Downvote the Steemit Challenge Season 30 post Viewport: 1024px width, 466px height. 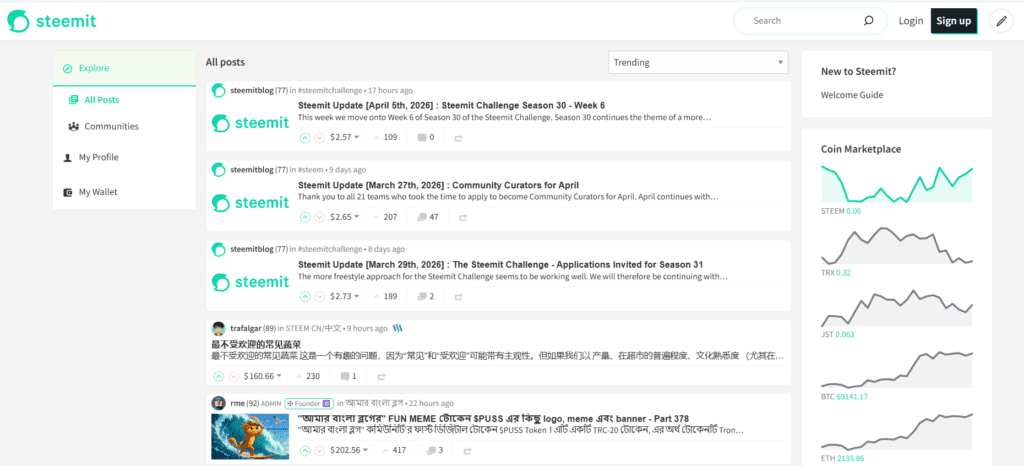click(x=319, y=138)
